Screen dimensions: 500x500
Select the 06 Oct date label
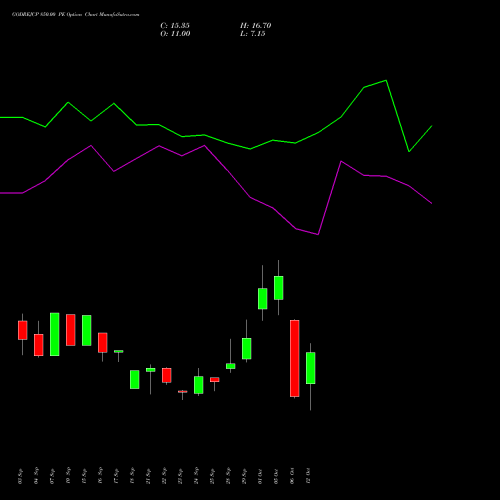pyautogui.click(x=292, y=476)
